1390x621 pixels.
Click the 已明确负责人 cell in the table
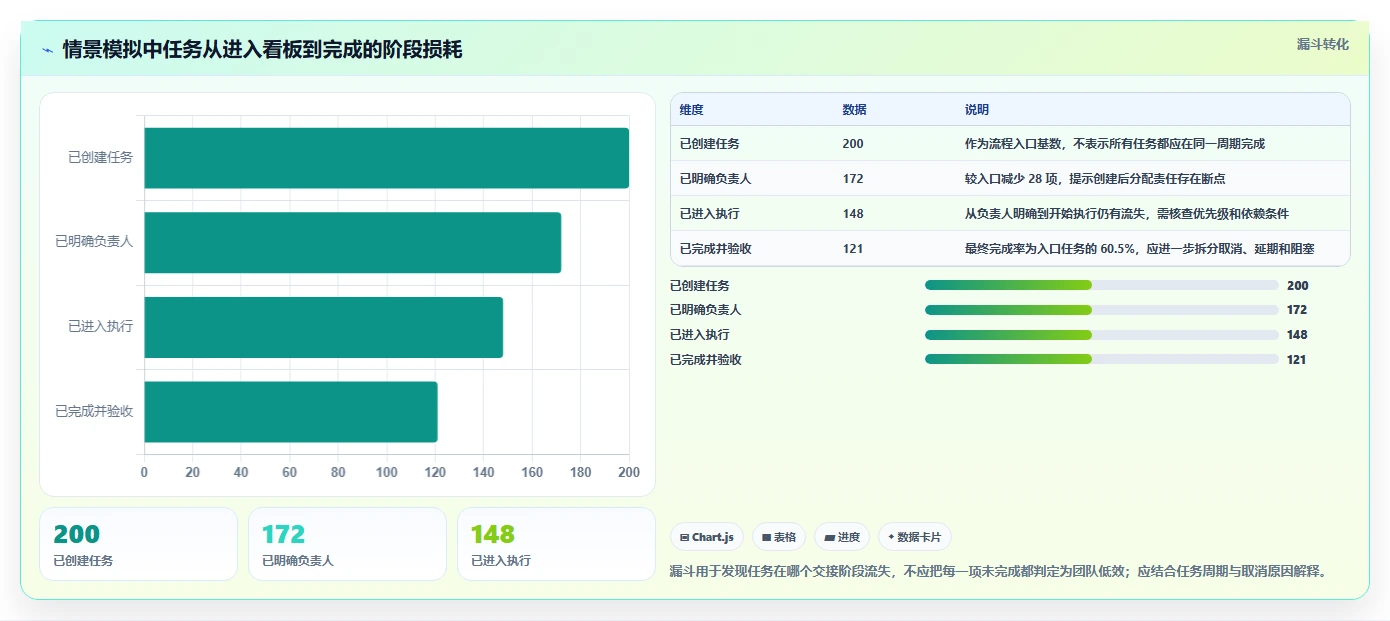[x=716, y=179]
